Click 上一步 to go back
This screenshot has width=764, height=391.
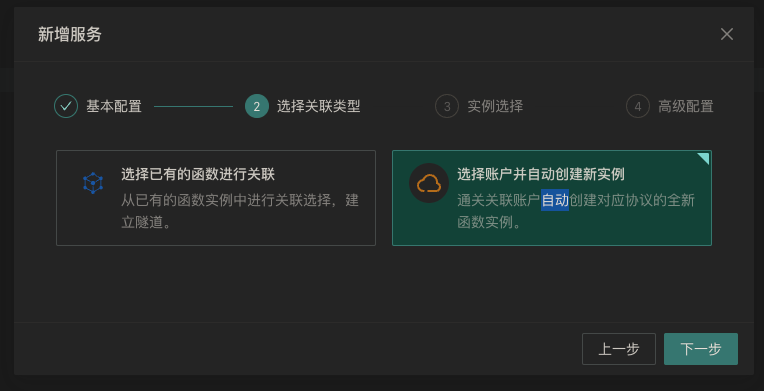(619, 349)
